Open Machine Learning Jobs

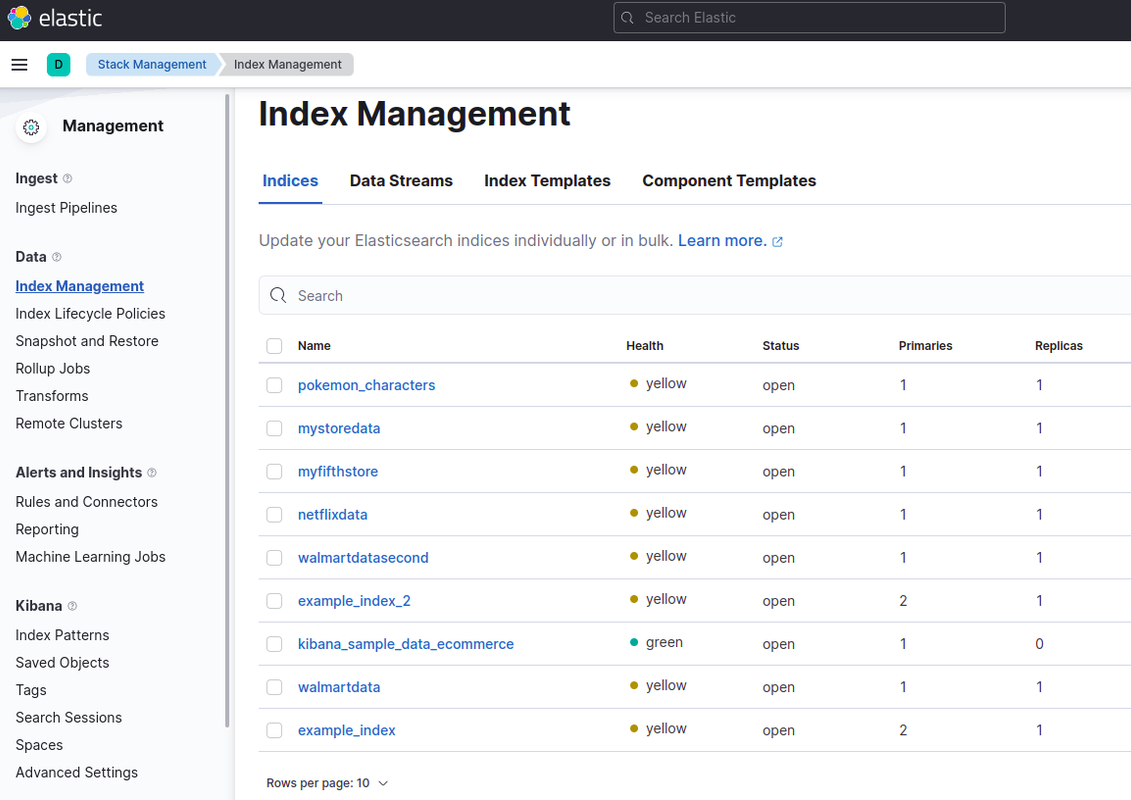point(90,557)
